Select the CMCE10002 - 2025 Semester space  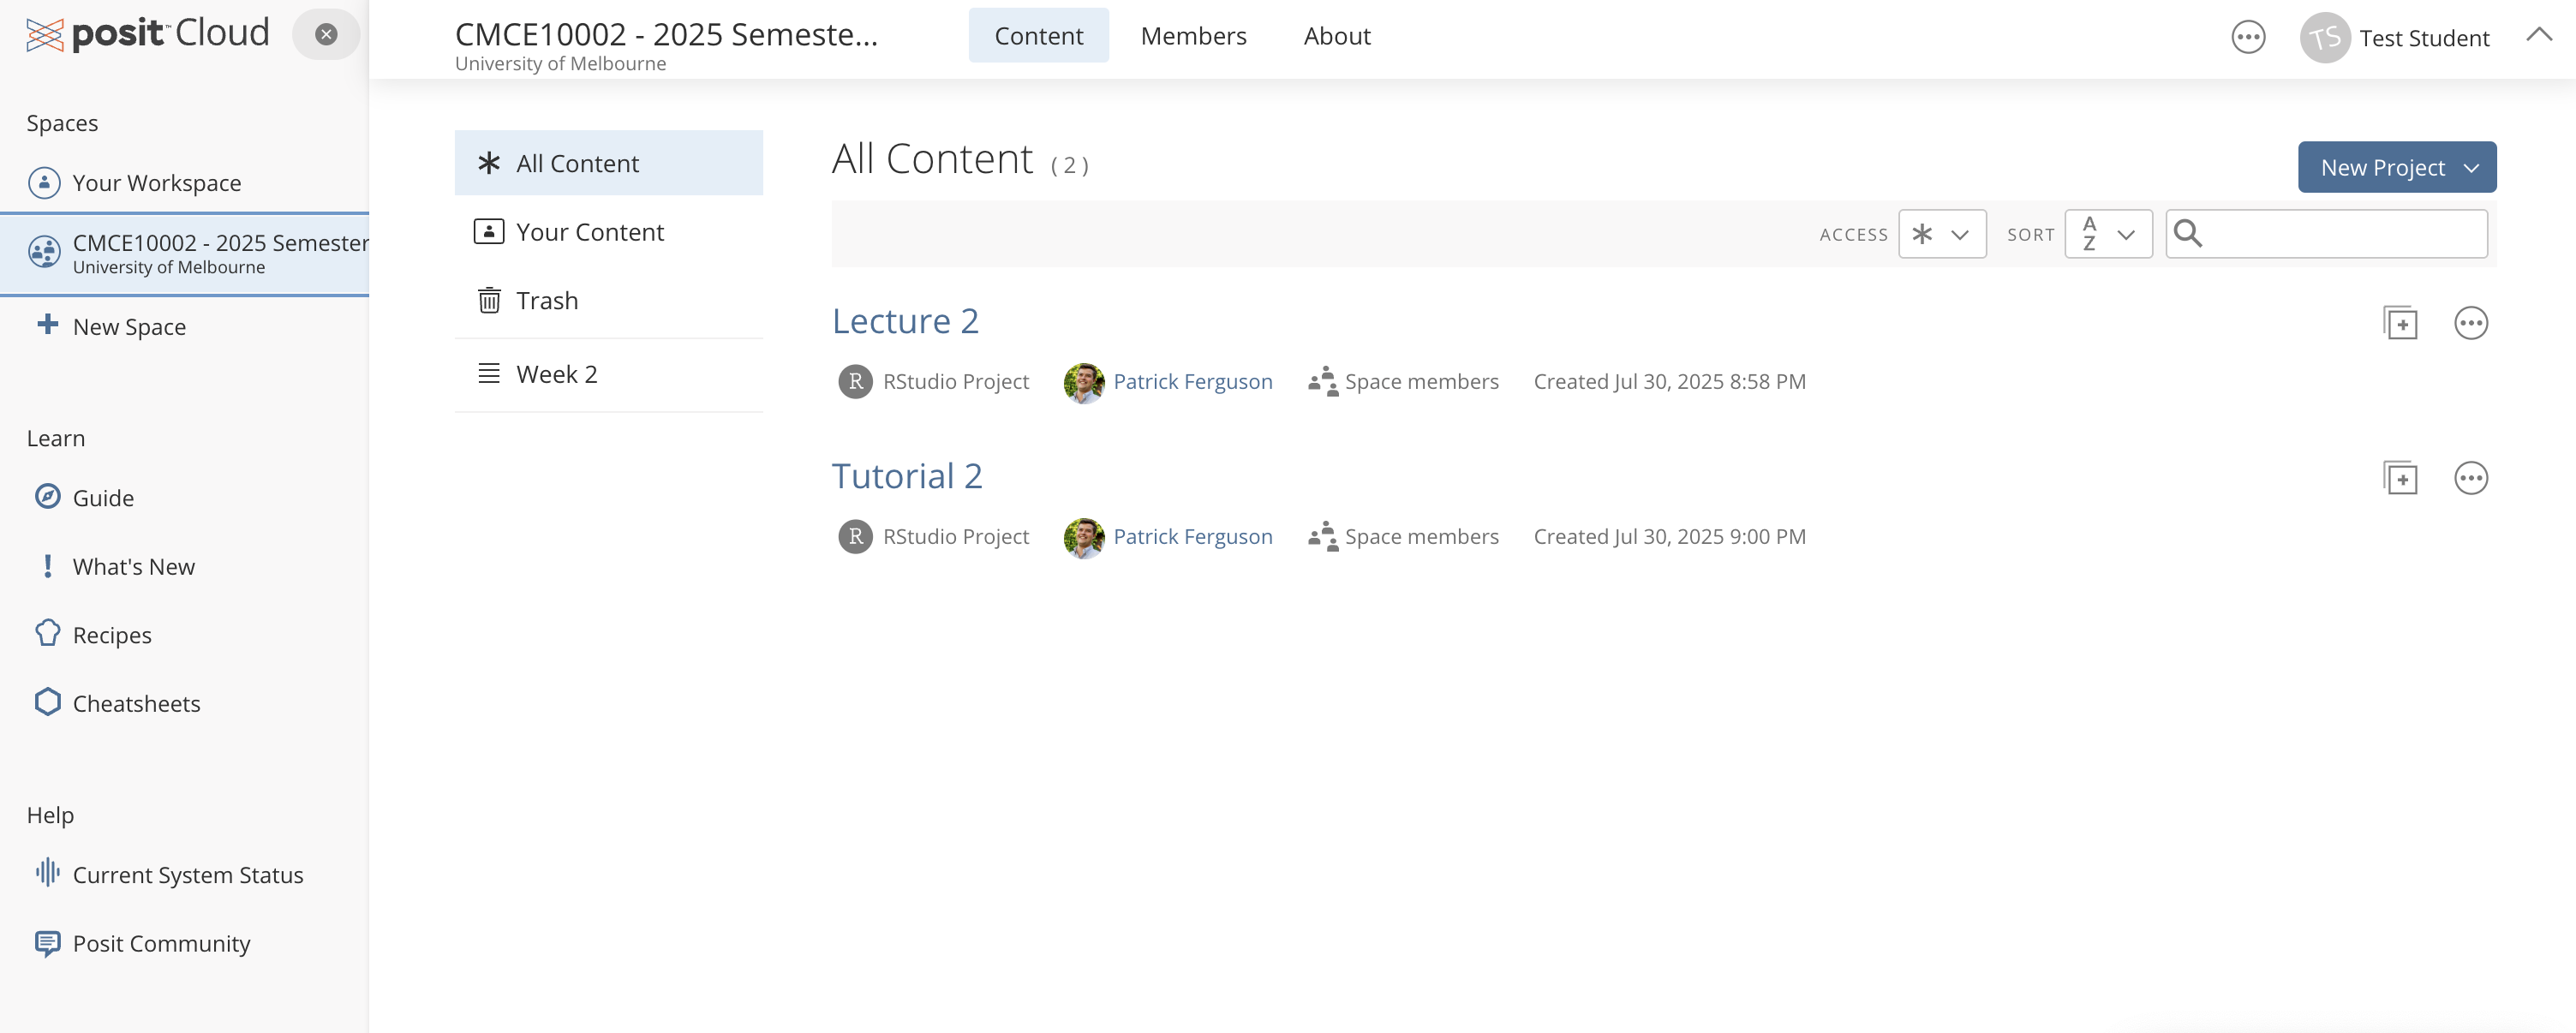tap(184, 253)
